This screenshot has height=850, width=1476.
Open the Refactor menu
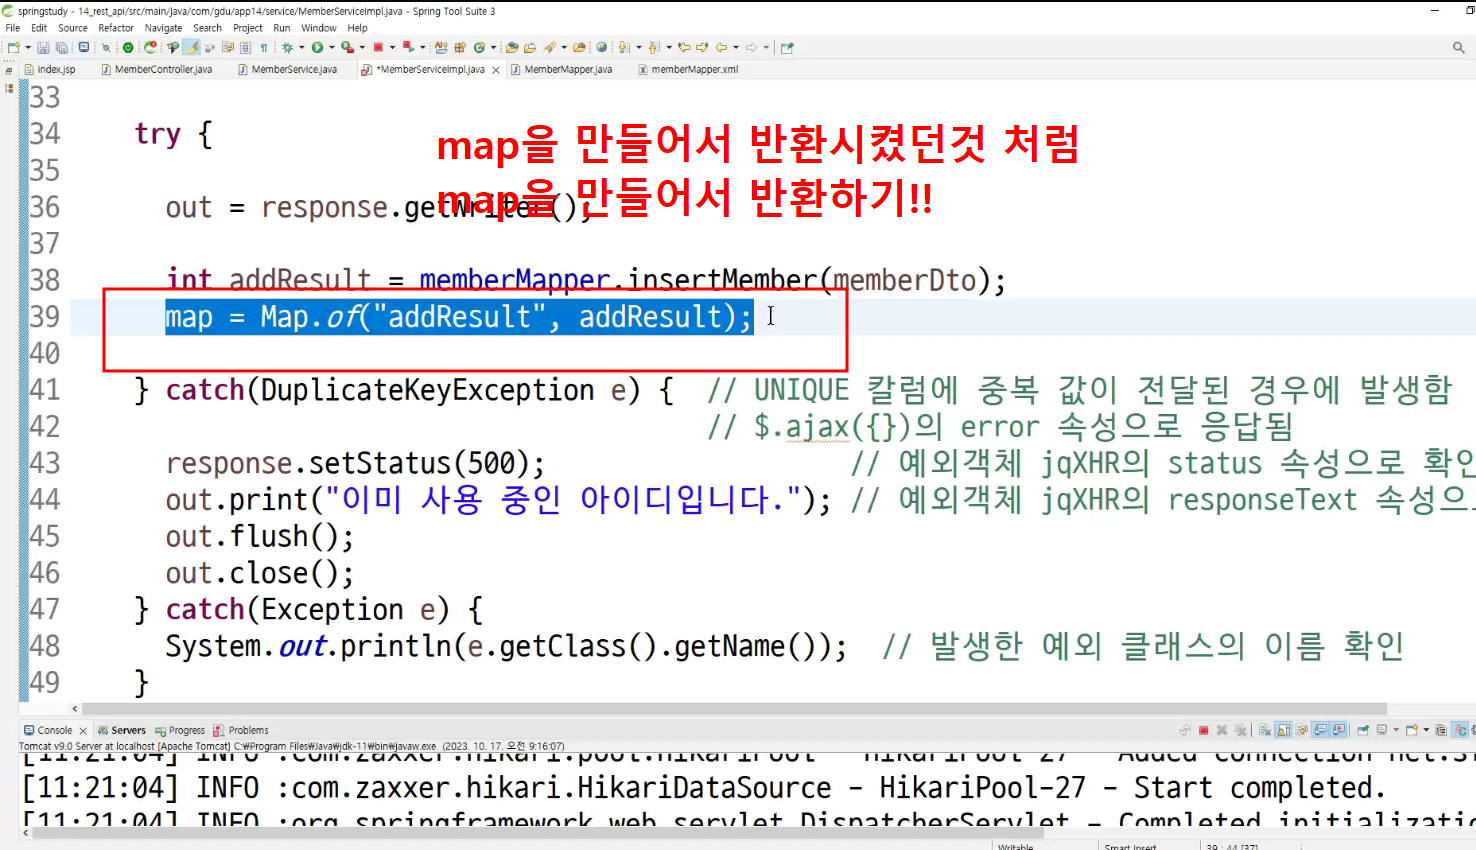(x=116, y=28)
